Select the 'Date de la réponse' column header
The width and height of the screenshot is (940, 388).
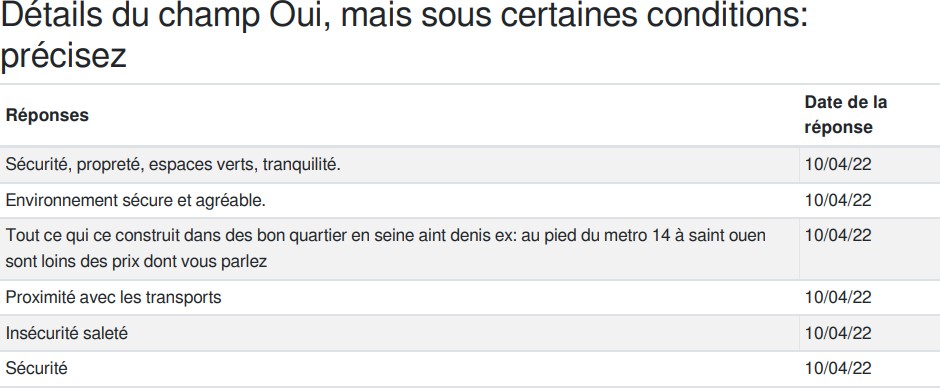coord(845,115)
